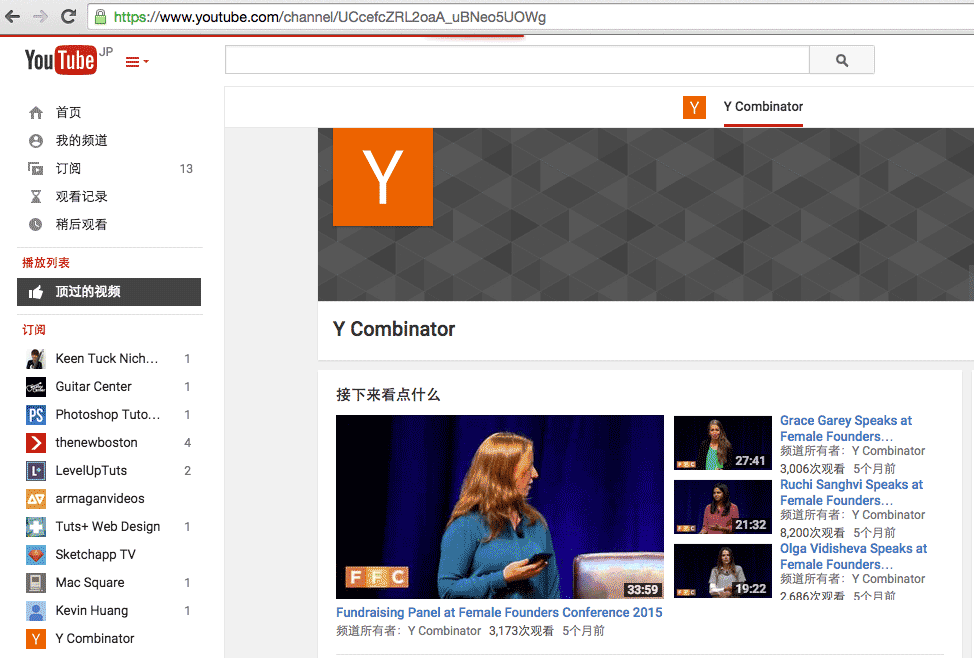Click subscription count 13 beside 订阅
The image size is (974, 658).
[x=186, y=169]
